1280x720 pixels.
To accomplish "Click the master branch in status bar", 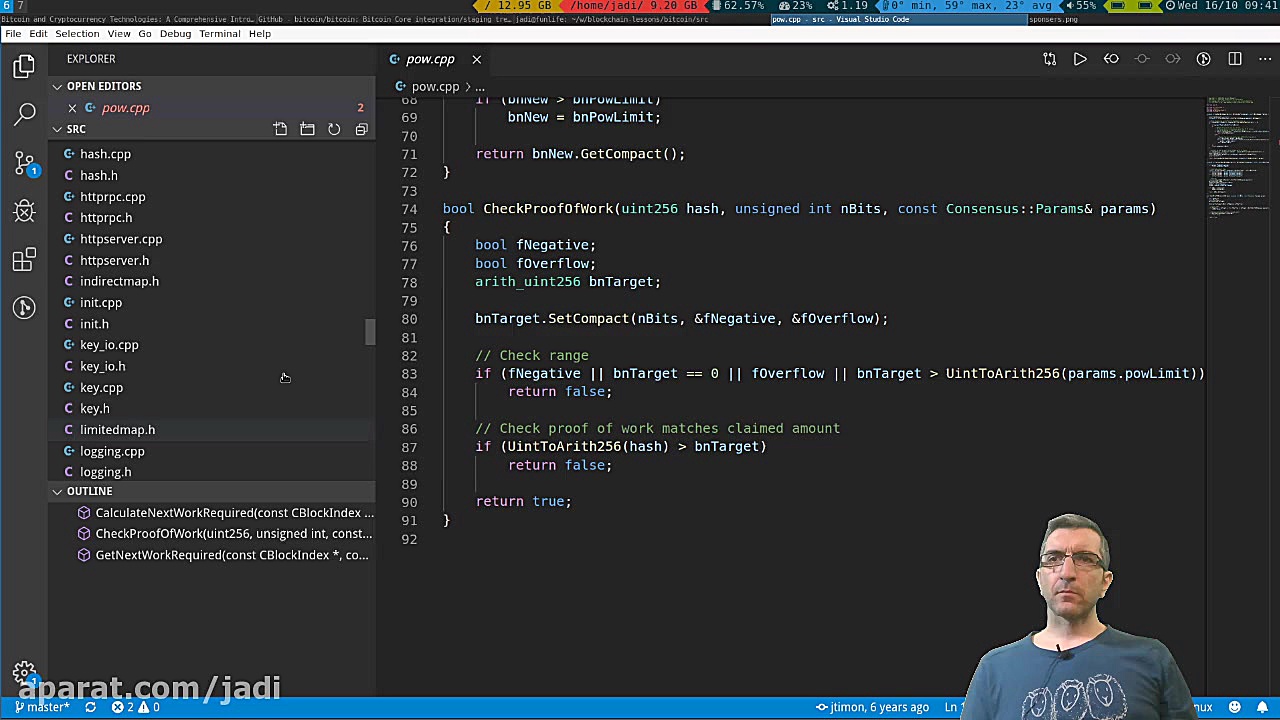I will click(42, 707).
